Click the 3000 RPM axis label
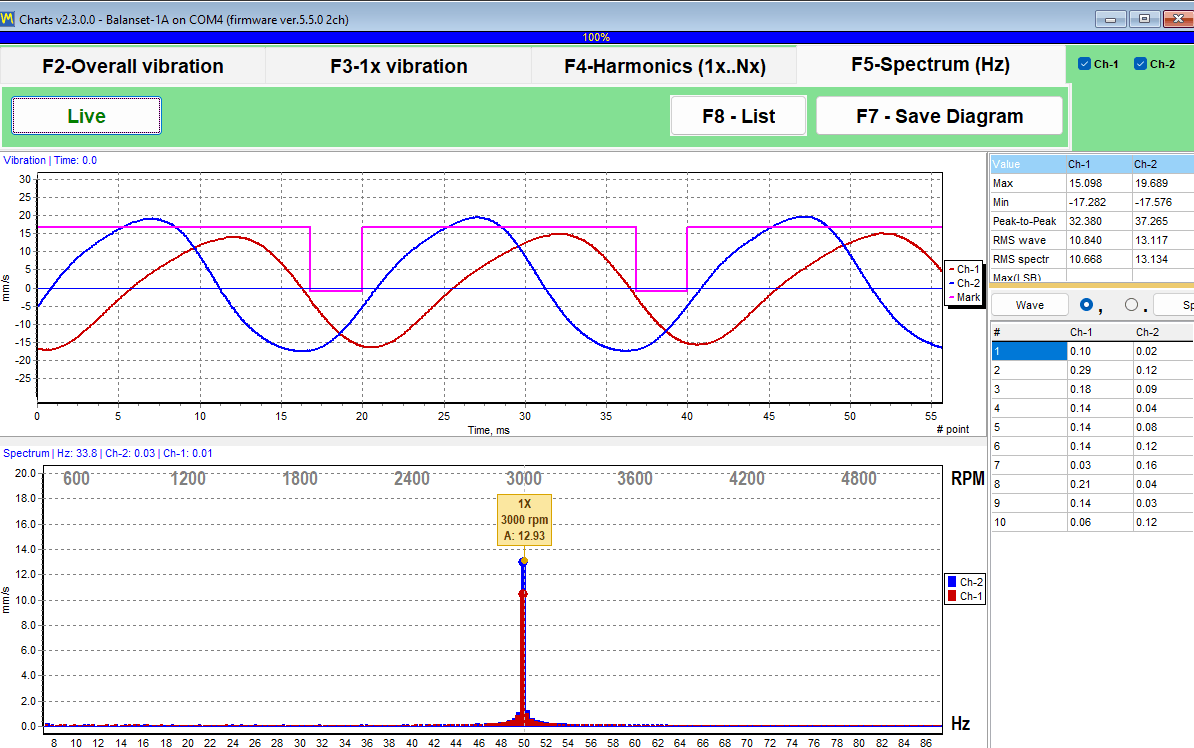The image size is (1194, 748). [x=524, y=478]
